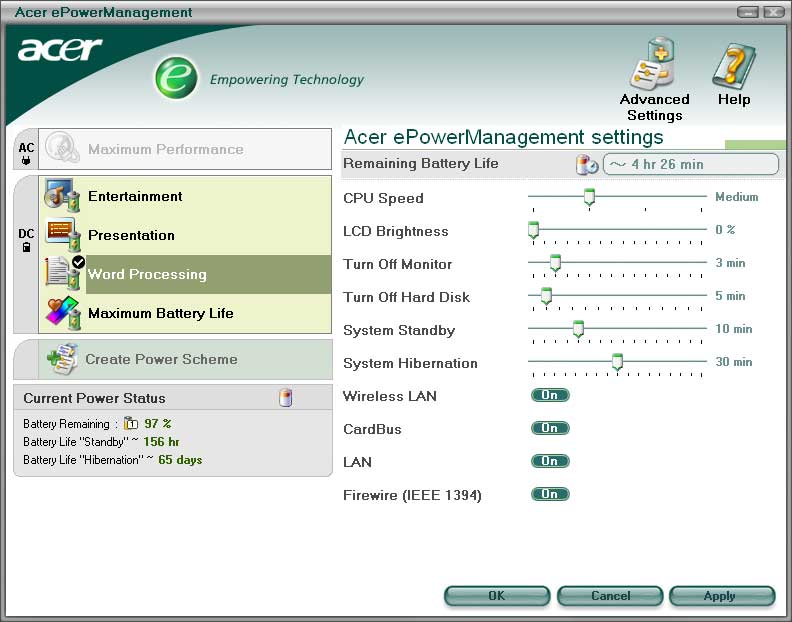Toggle the LAN On switch
The width and height of the screenshot is (792, 622).
[550, 461]
